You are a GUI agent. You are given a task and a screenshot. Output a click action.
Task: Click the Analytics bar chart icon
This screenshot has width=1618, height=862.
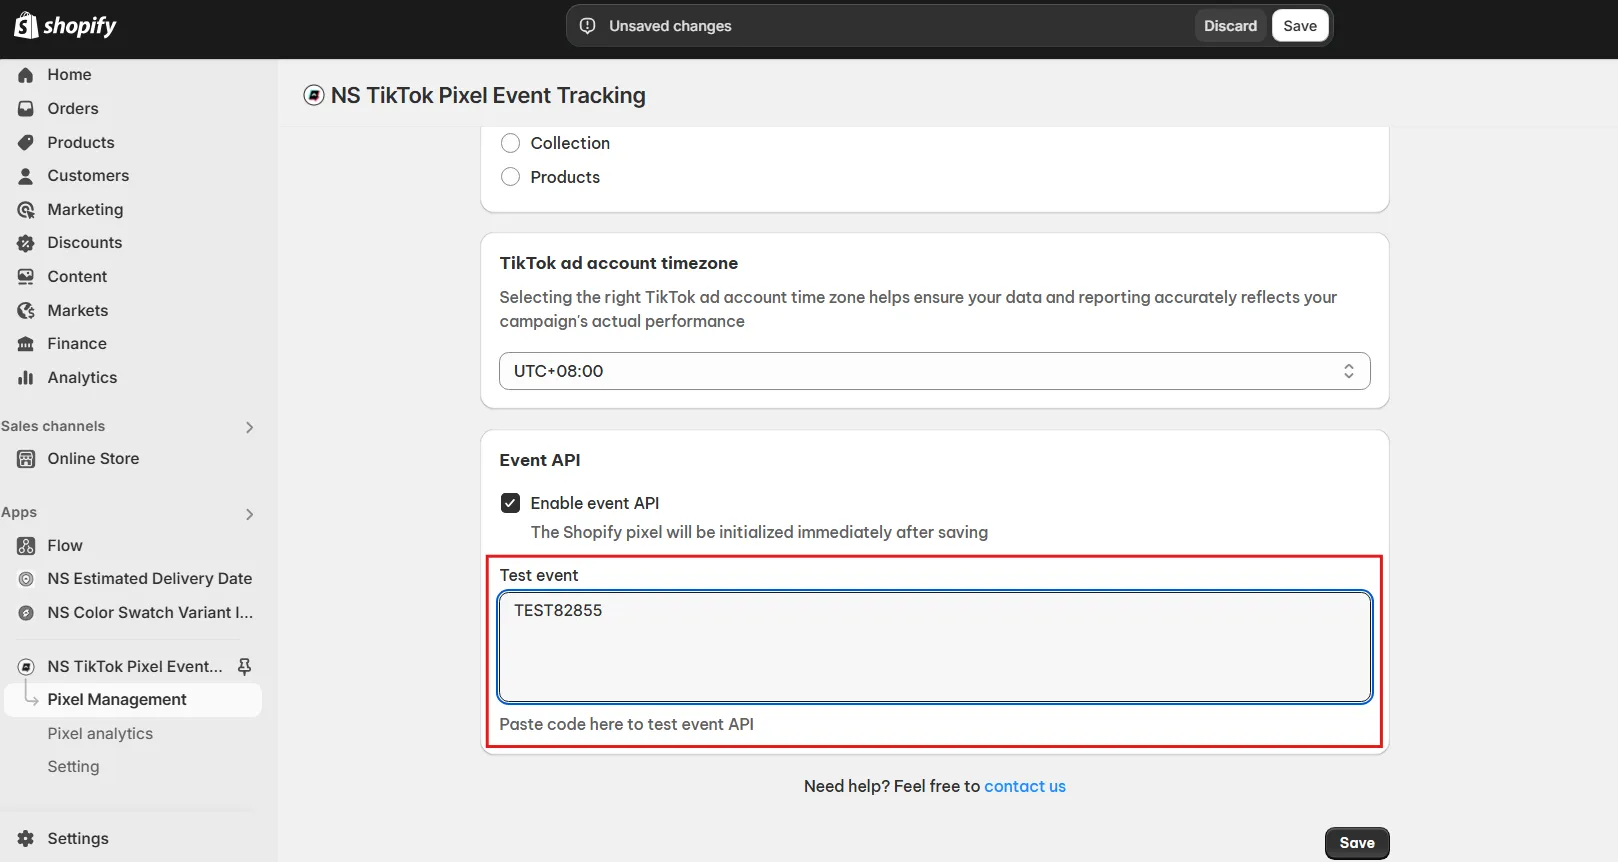pos(26,378)
